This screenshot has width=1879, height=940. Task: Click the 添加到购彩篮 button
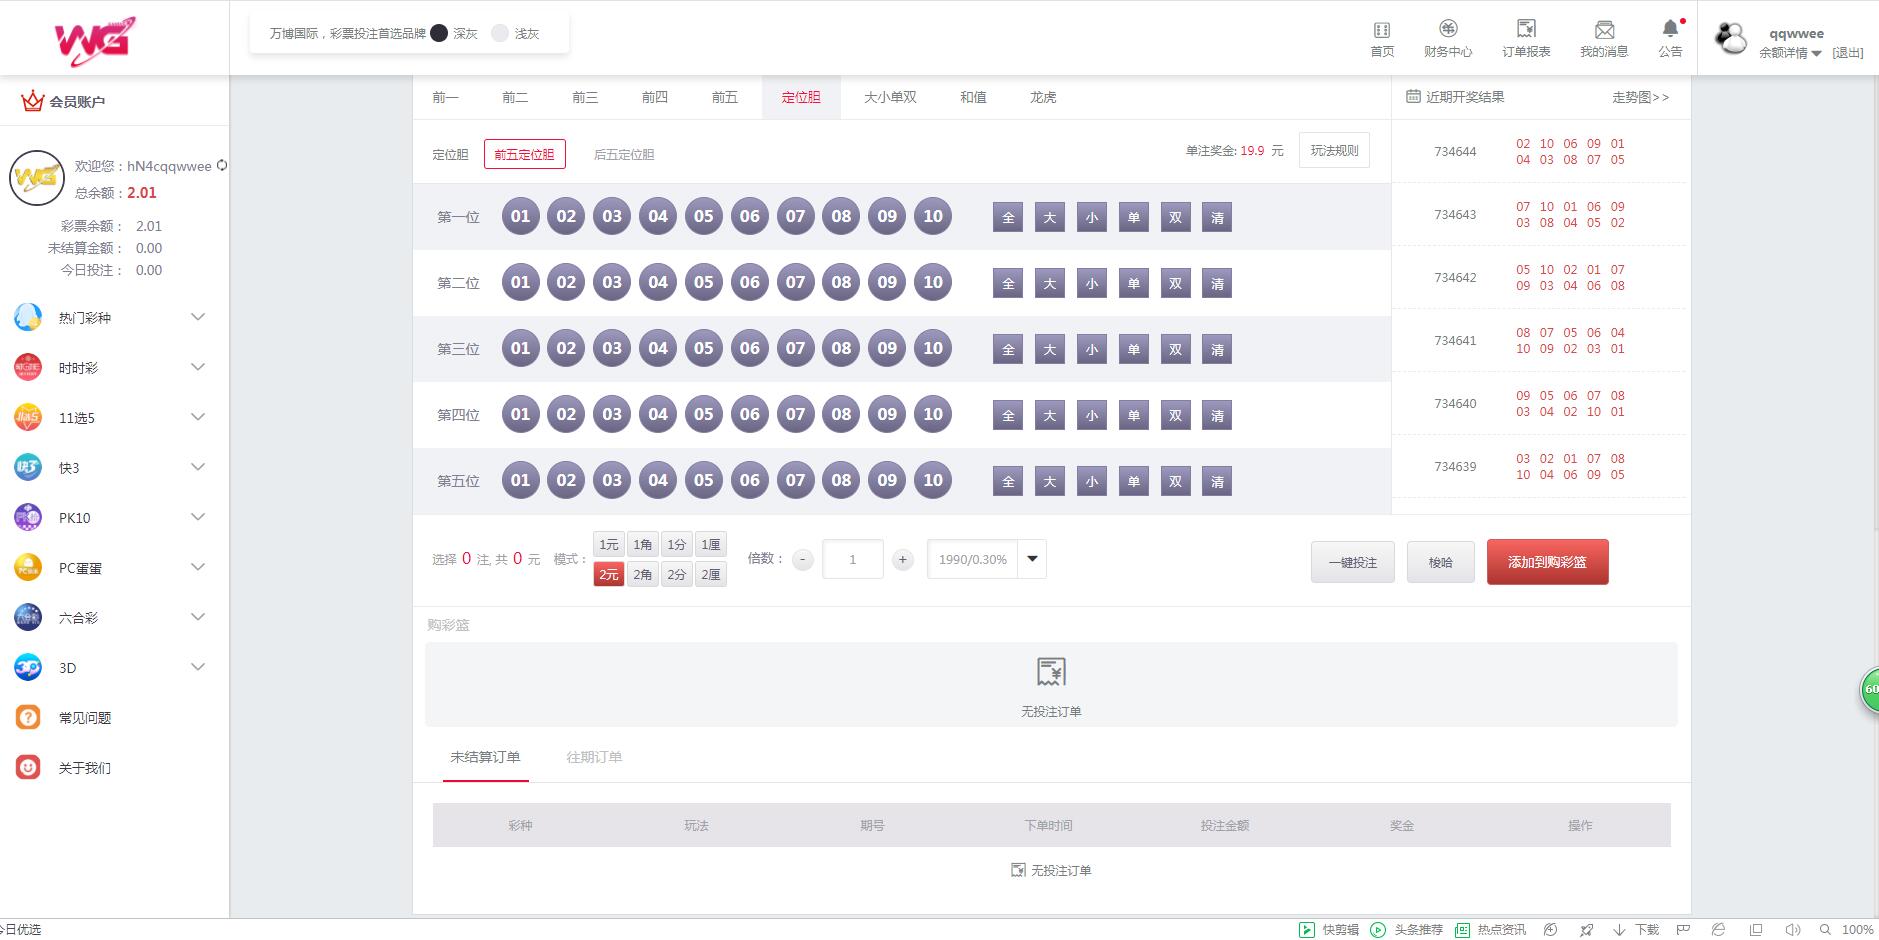coord(1547,562)
